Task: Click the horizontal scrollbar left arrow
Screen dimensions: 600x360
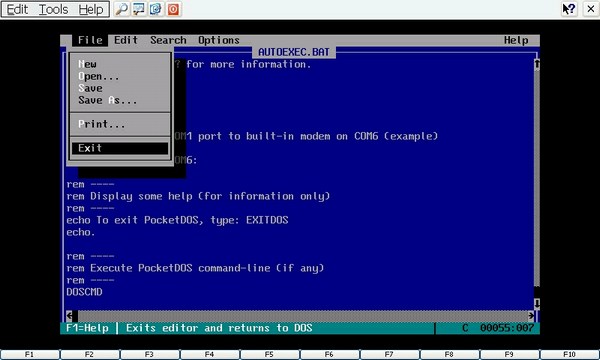Action: pos(69,316)
